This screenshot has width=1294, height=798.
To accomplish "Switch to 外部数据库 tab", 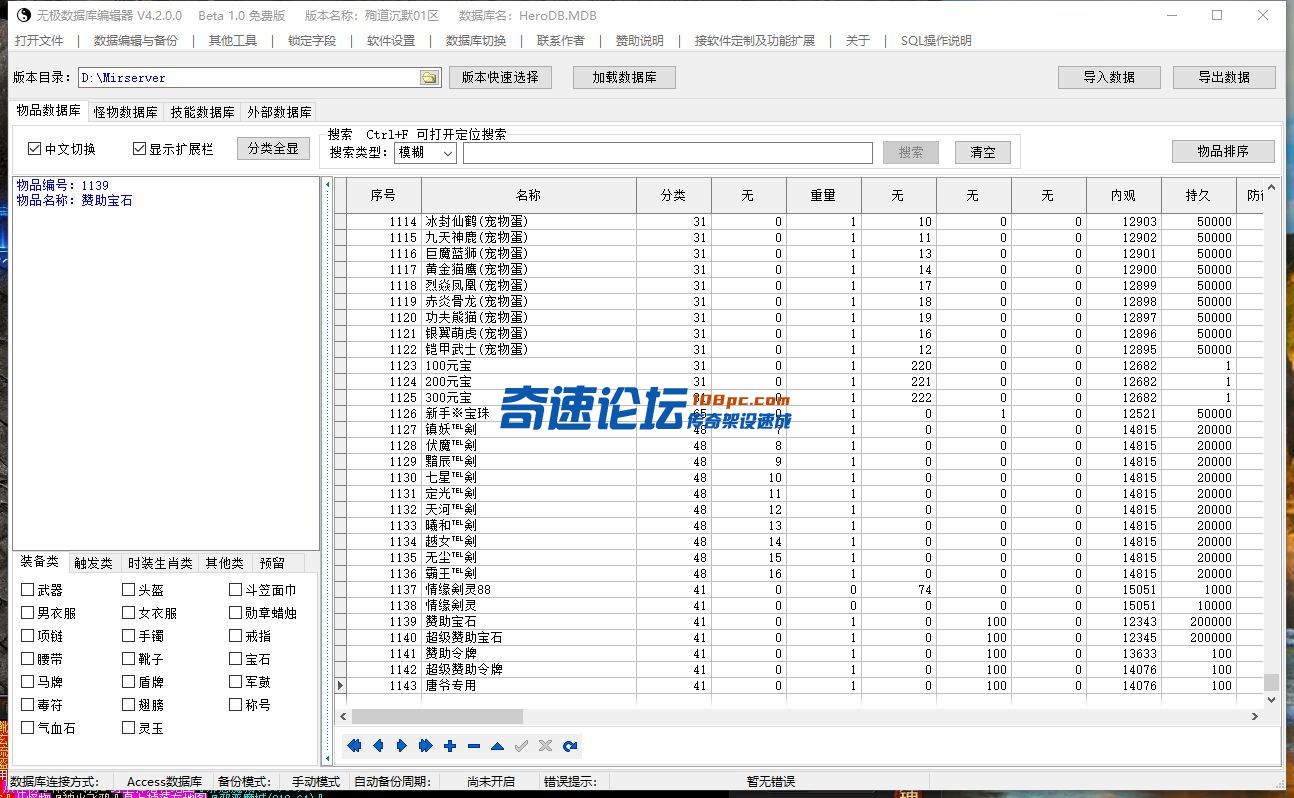I will tap(279, 112).
